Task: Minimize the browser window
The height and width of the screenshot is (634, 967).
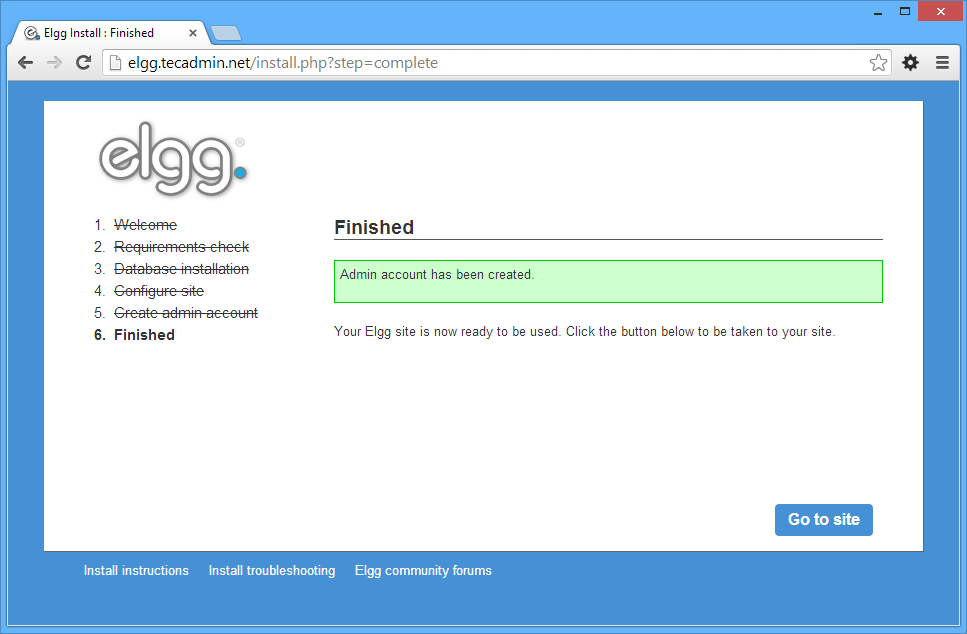Action: coord(878,12)
